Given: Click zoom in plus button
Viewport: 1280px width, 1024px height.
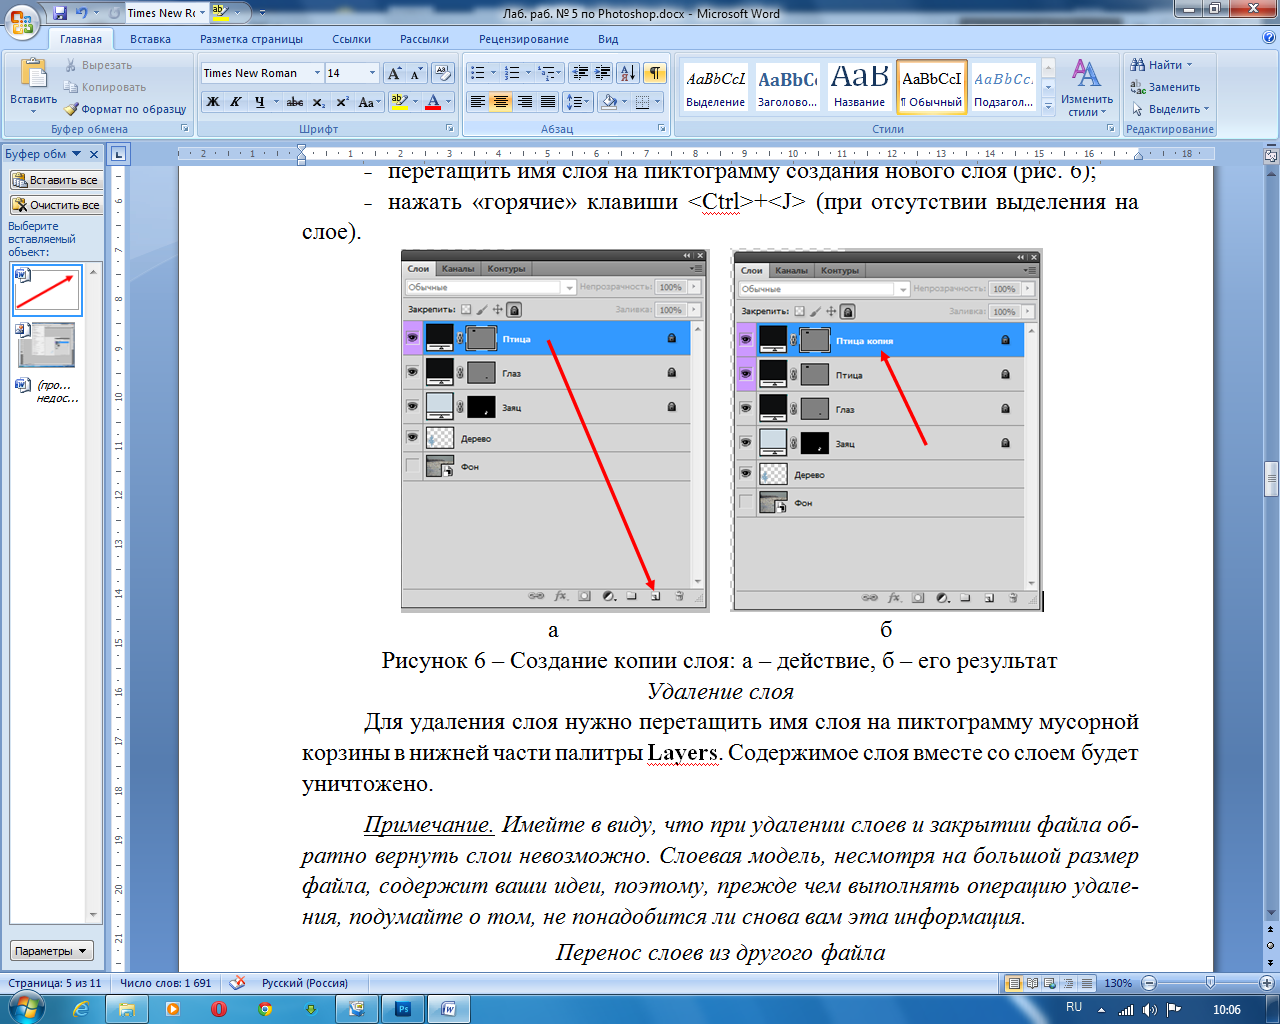Looking at the screenshot, I should (x=1266, y=983).
